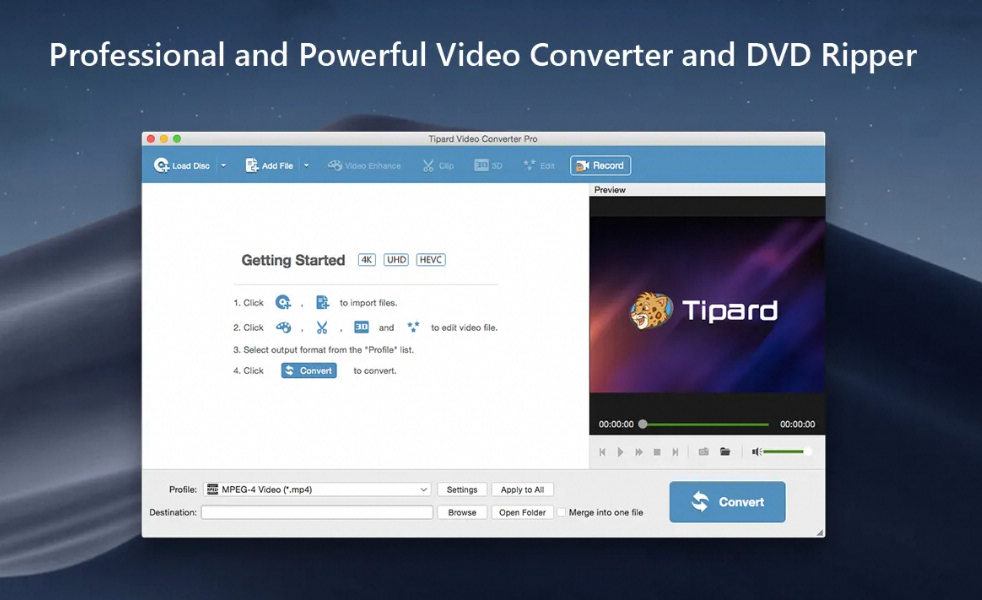Open the Edit effects tool
Viewport: 982px width, 600px height.
tap(539, 165)
